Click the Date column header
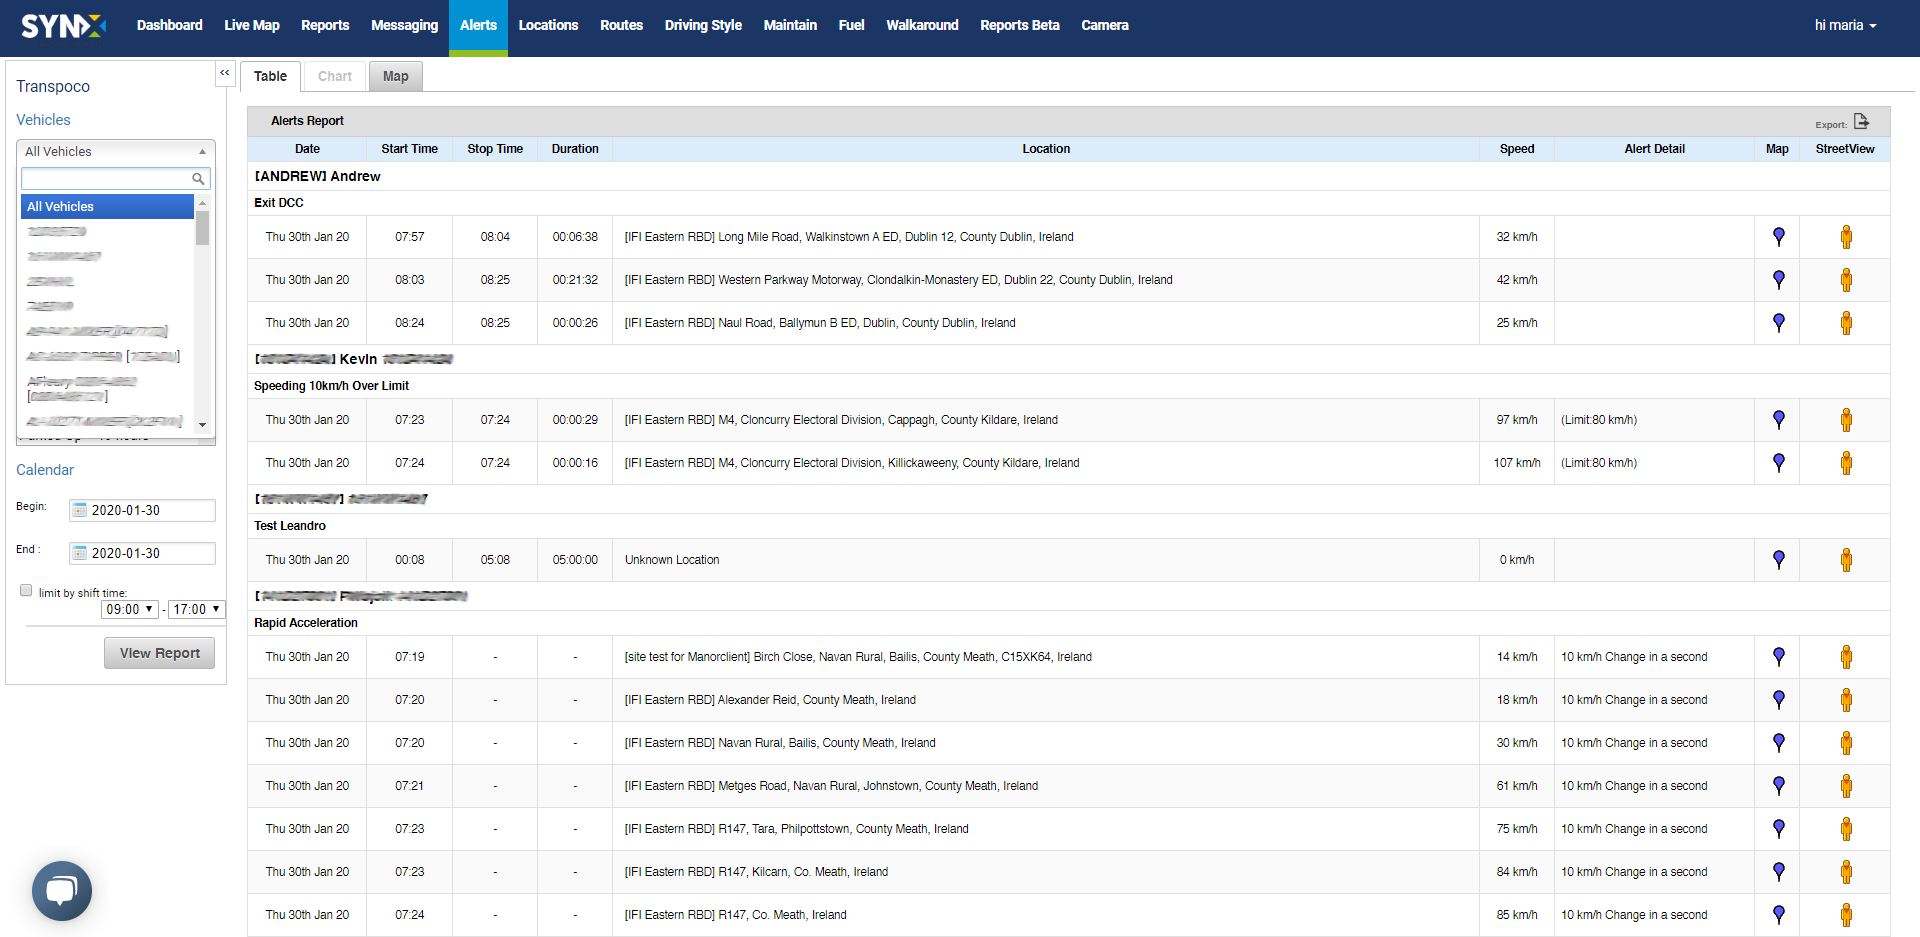 (307, 149)
